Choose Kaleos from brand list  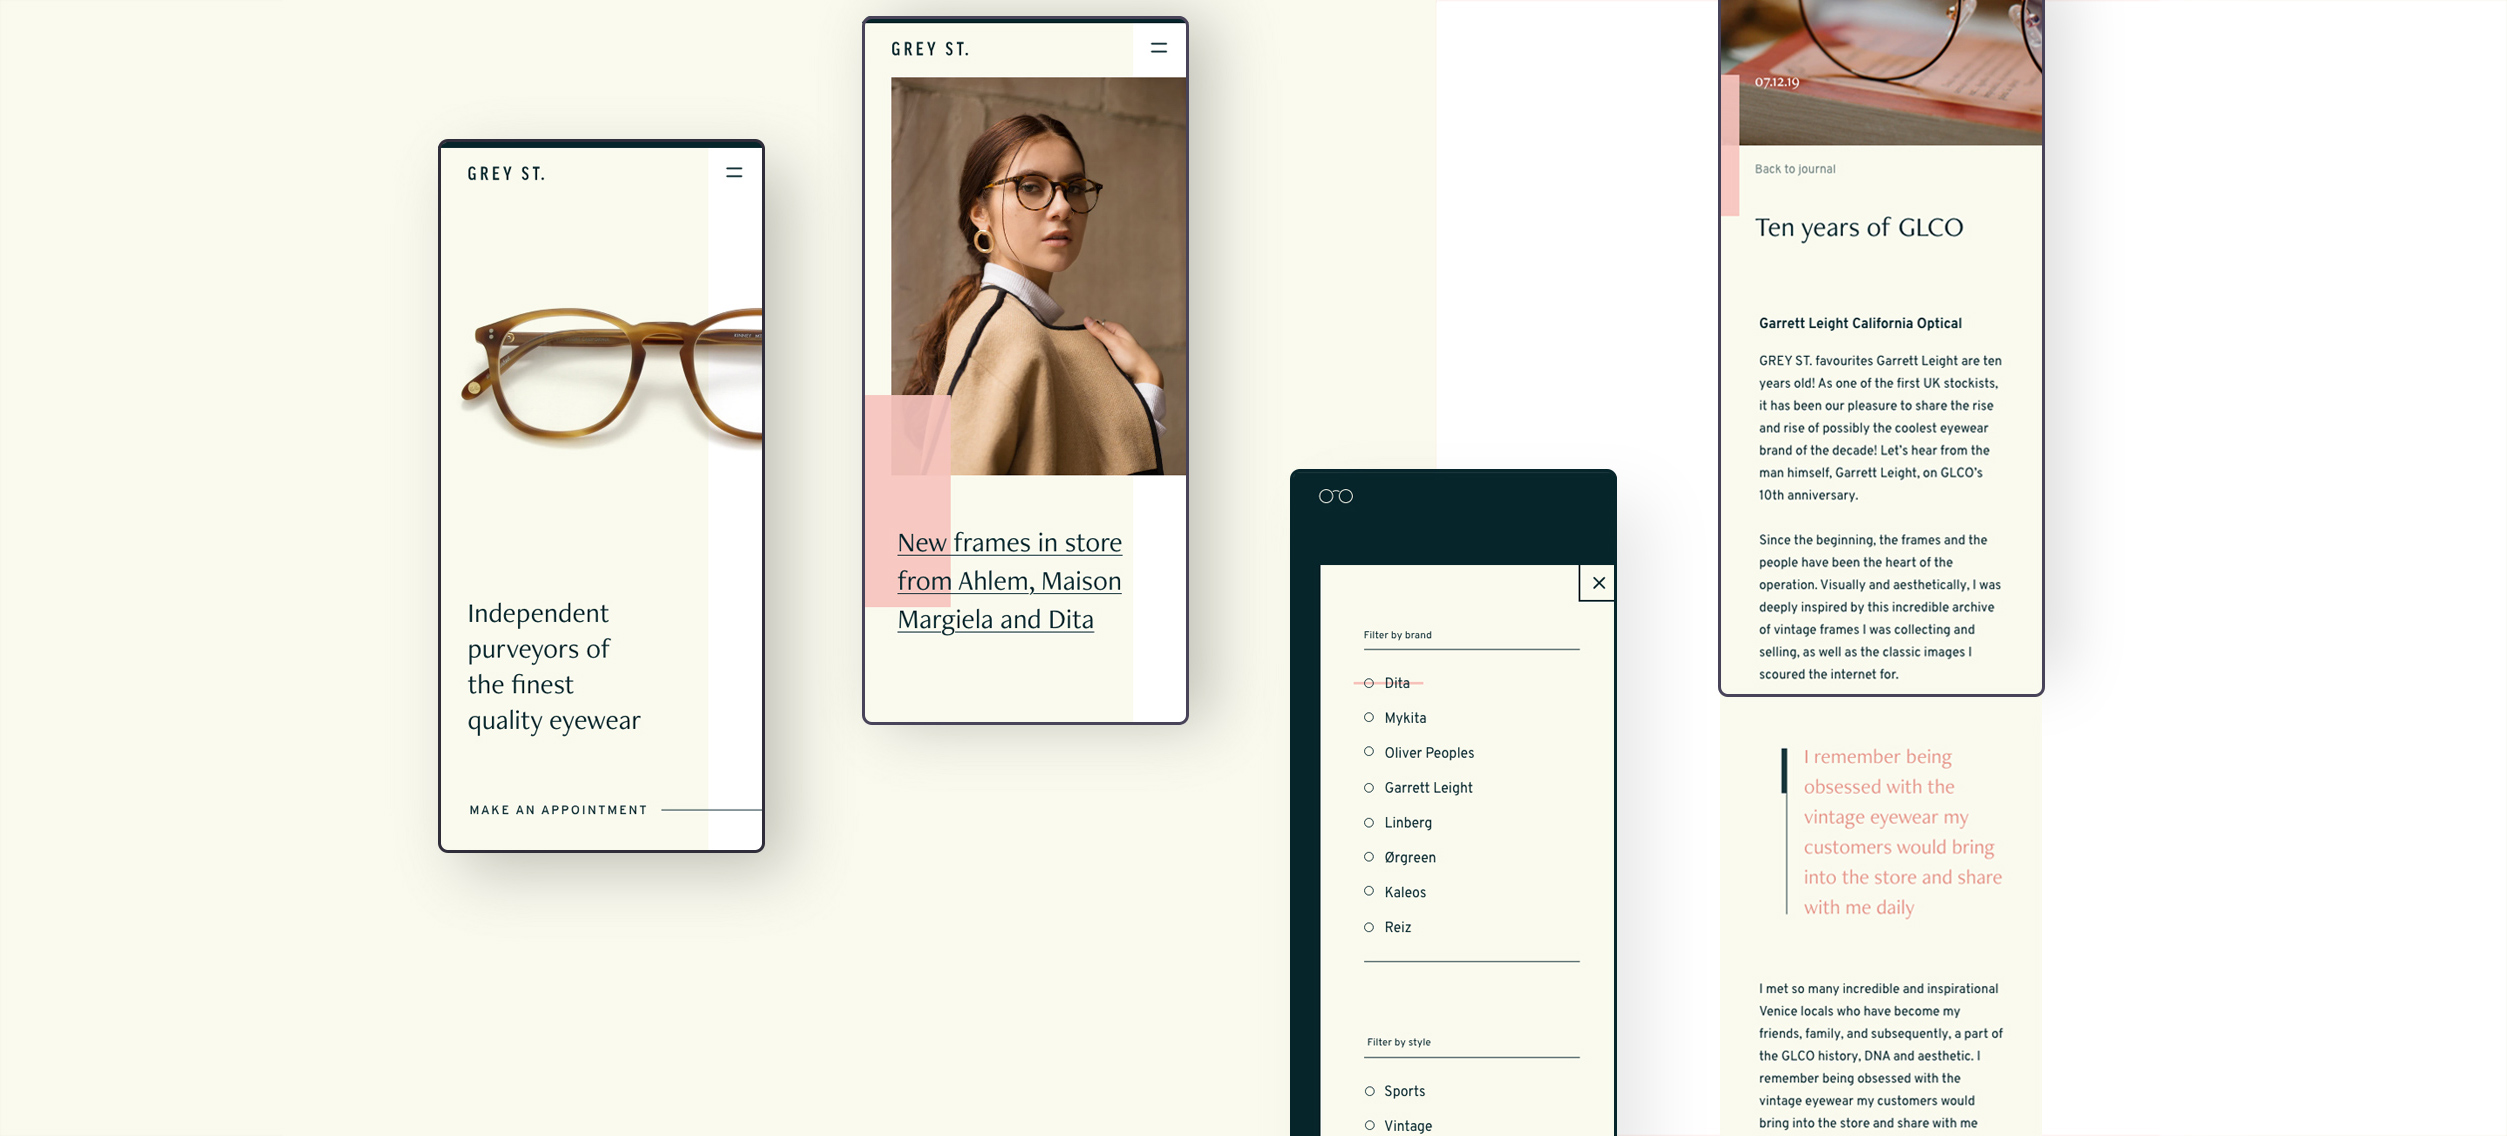(1395, 892)
